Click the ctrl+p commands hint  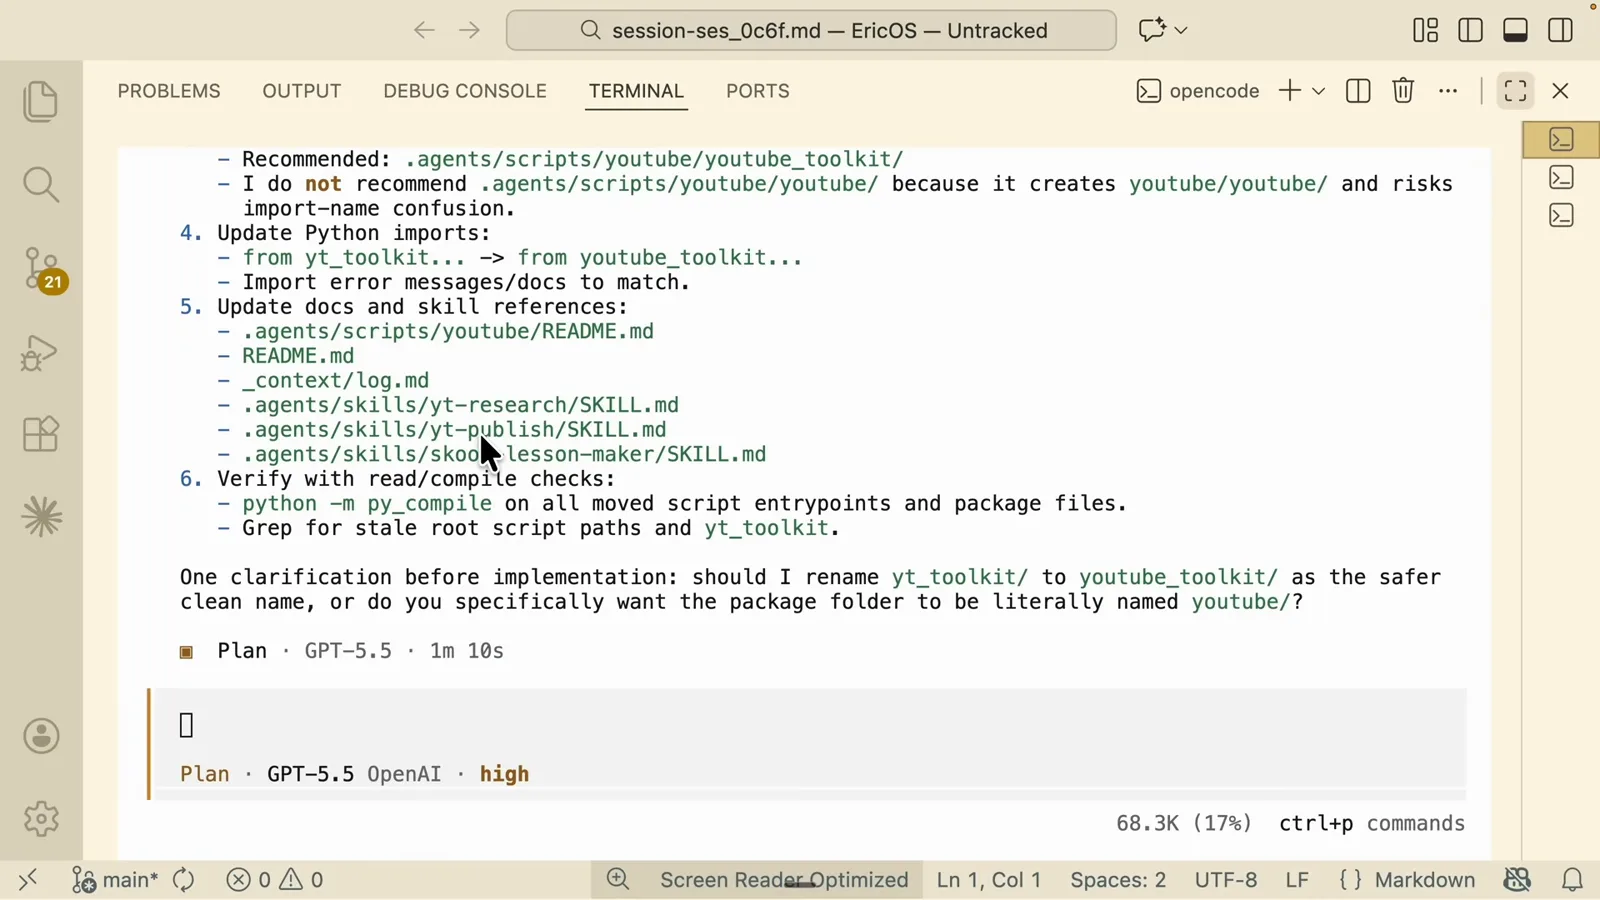point(1372,823)
